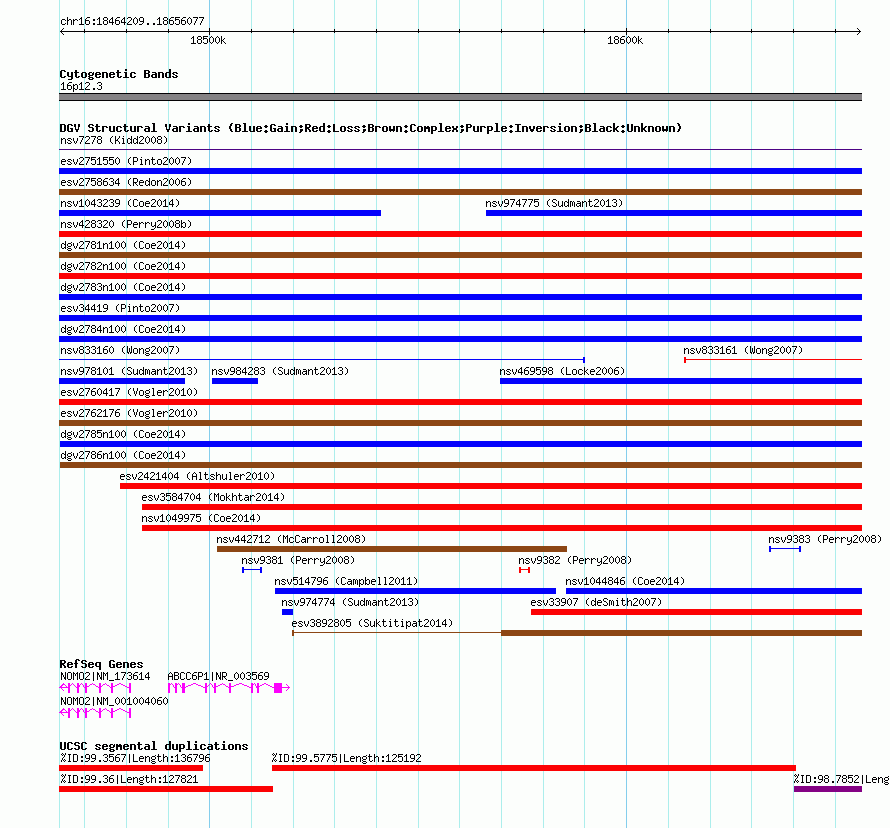
Task: Click the esv2758634 (Redon2006) label
Action: [x=126, y=182]
